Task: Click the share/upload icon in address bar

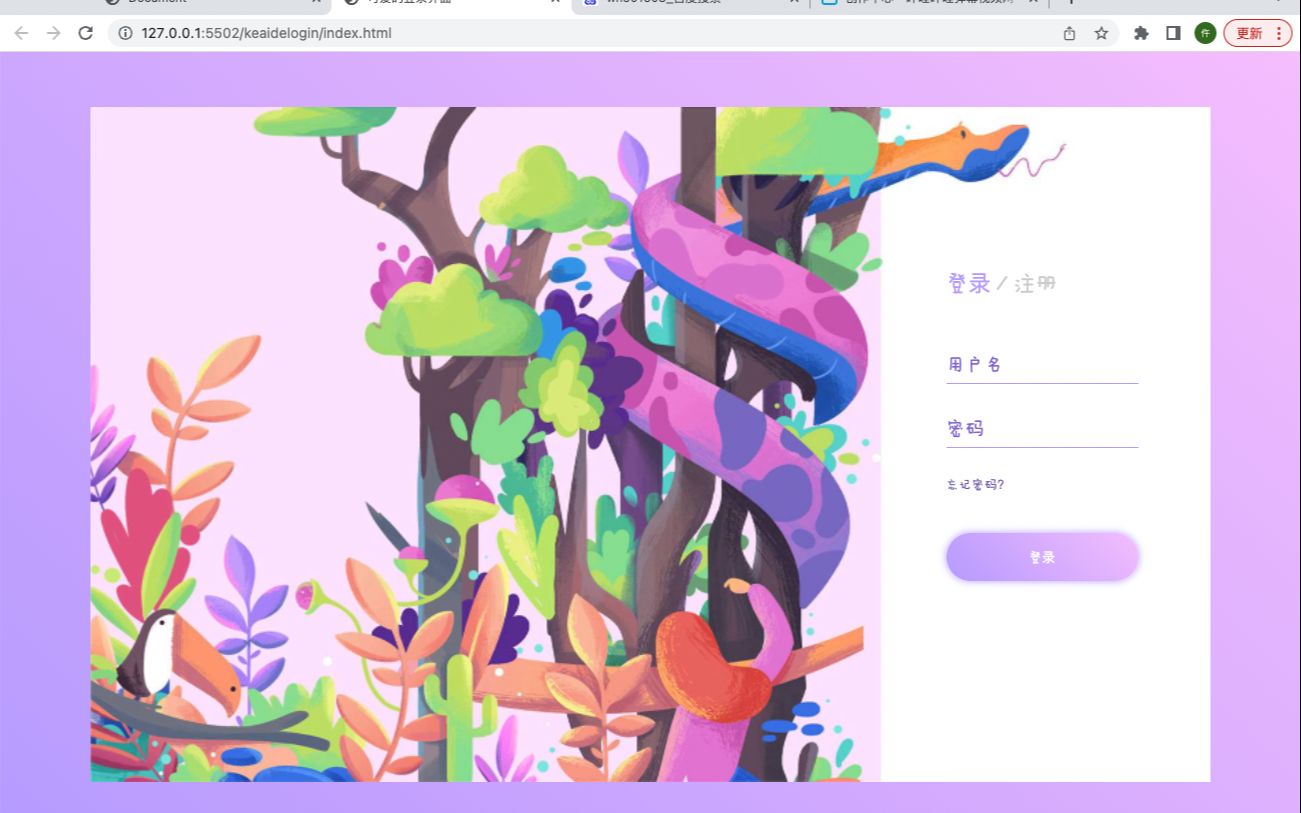Action: [x=1069, y=33]
